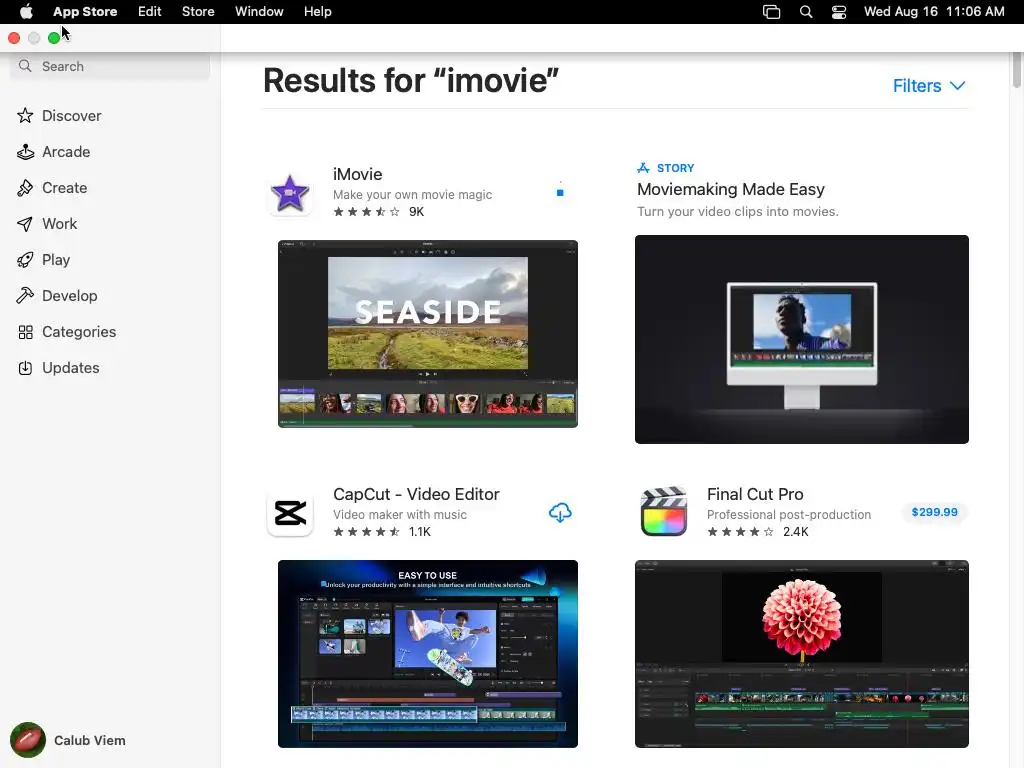Open Final Cut Pro flower screenshot
The height and width of the screenshot is (768, 1024).
pos(801,654)
